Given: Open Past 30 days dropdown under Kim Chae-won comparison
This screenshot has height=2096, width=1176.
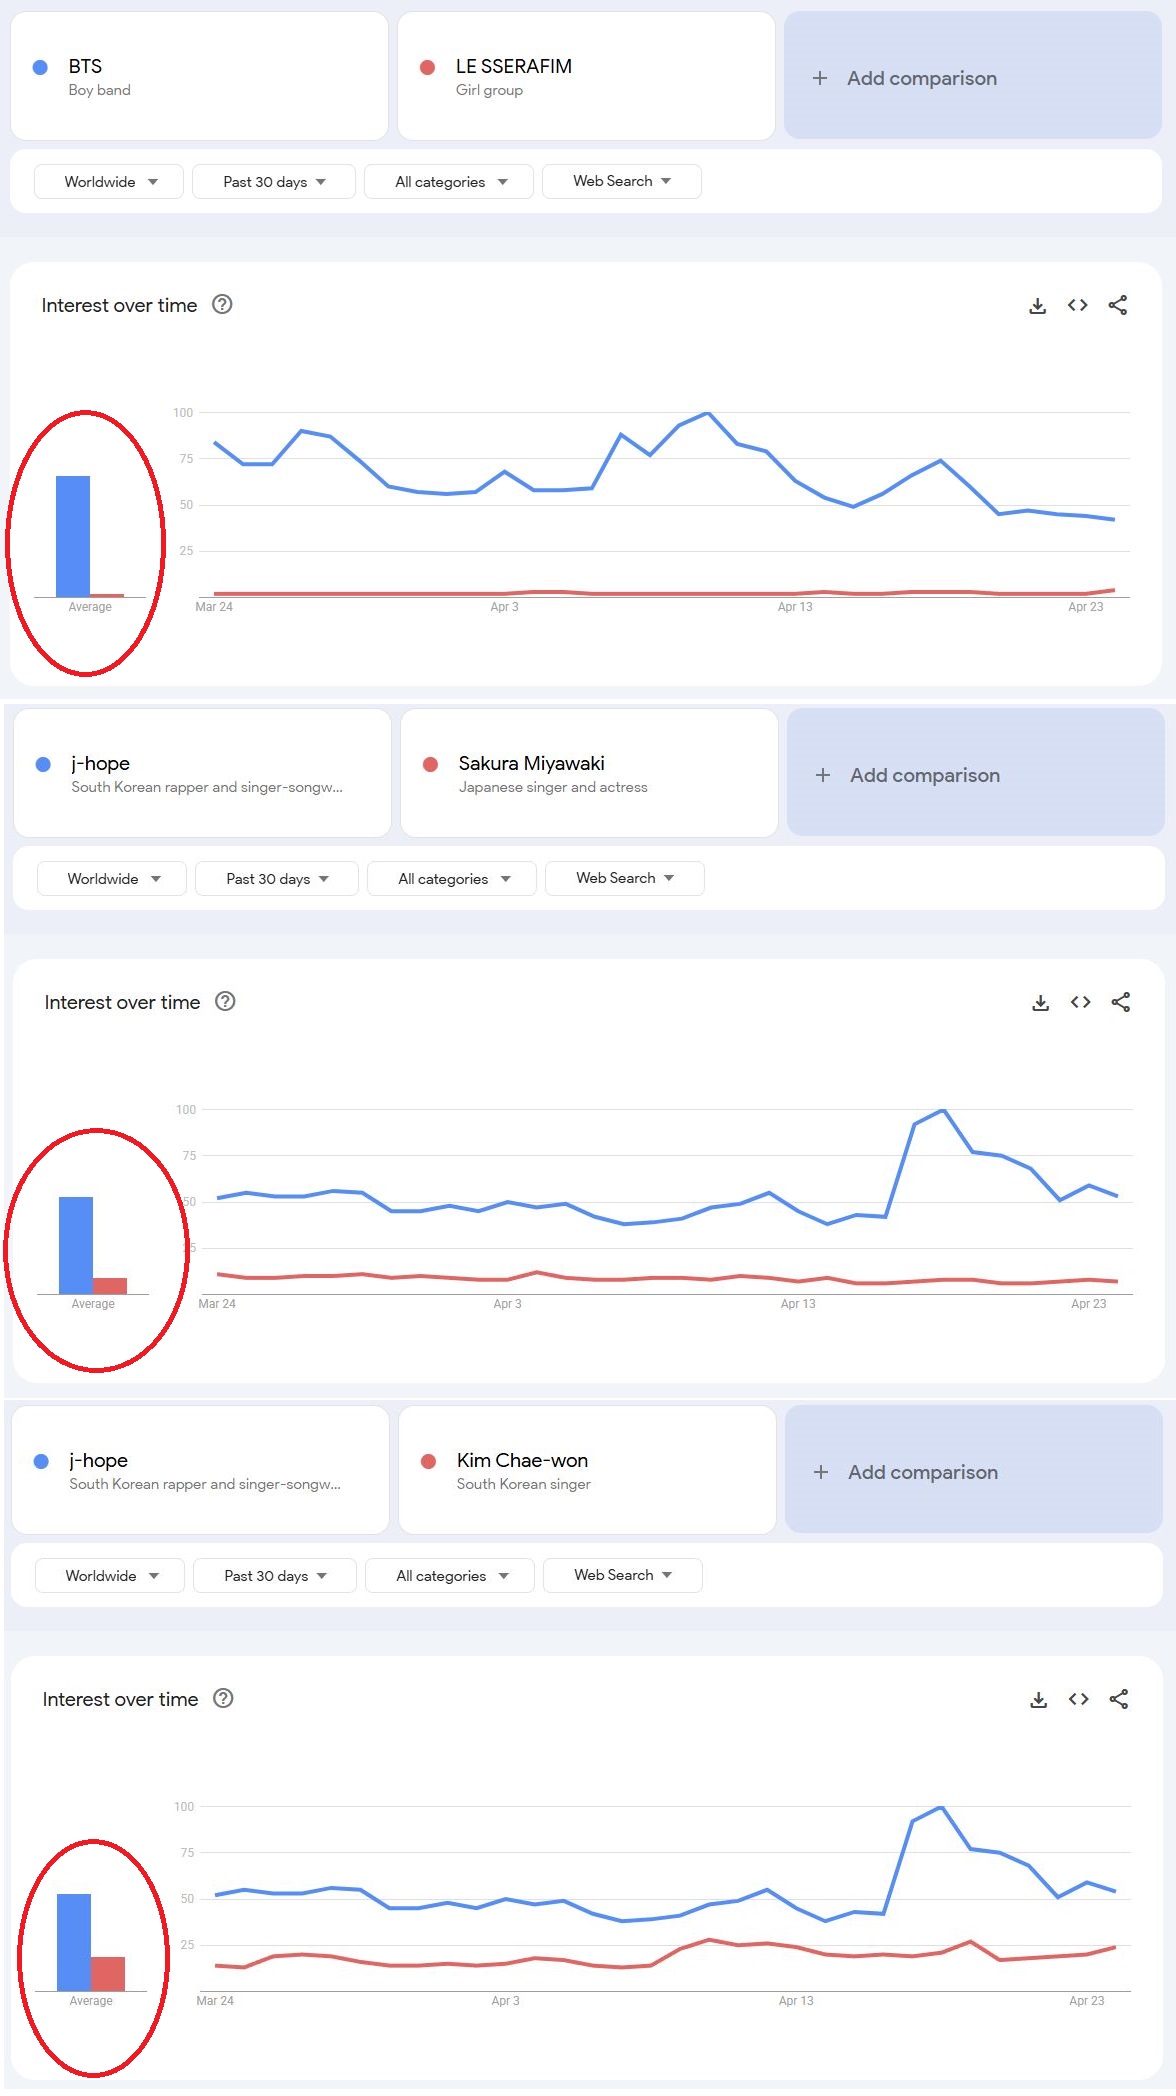Looking at the screenshot, I should pyautogui.click(x=275, y=1576).
